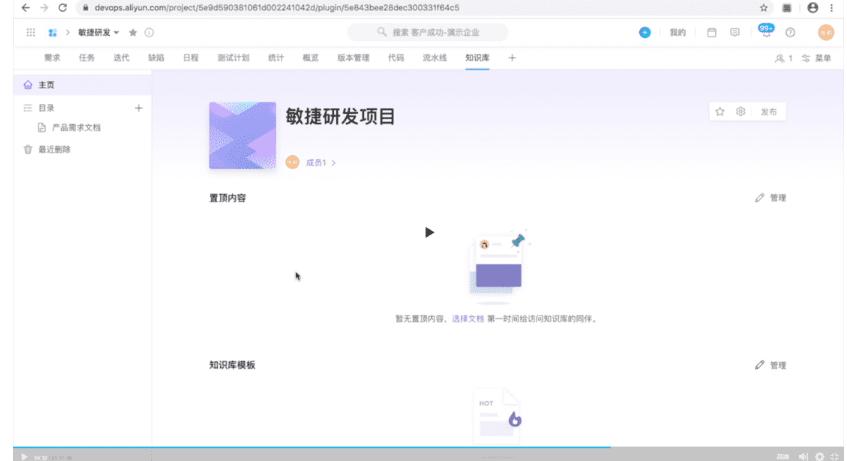Viewport: 847px width, 461px height.
Task: Open knowledge base settings gear
Action: click(741, 111)
